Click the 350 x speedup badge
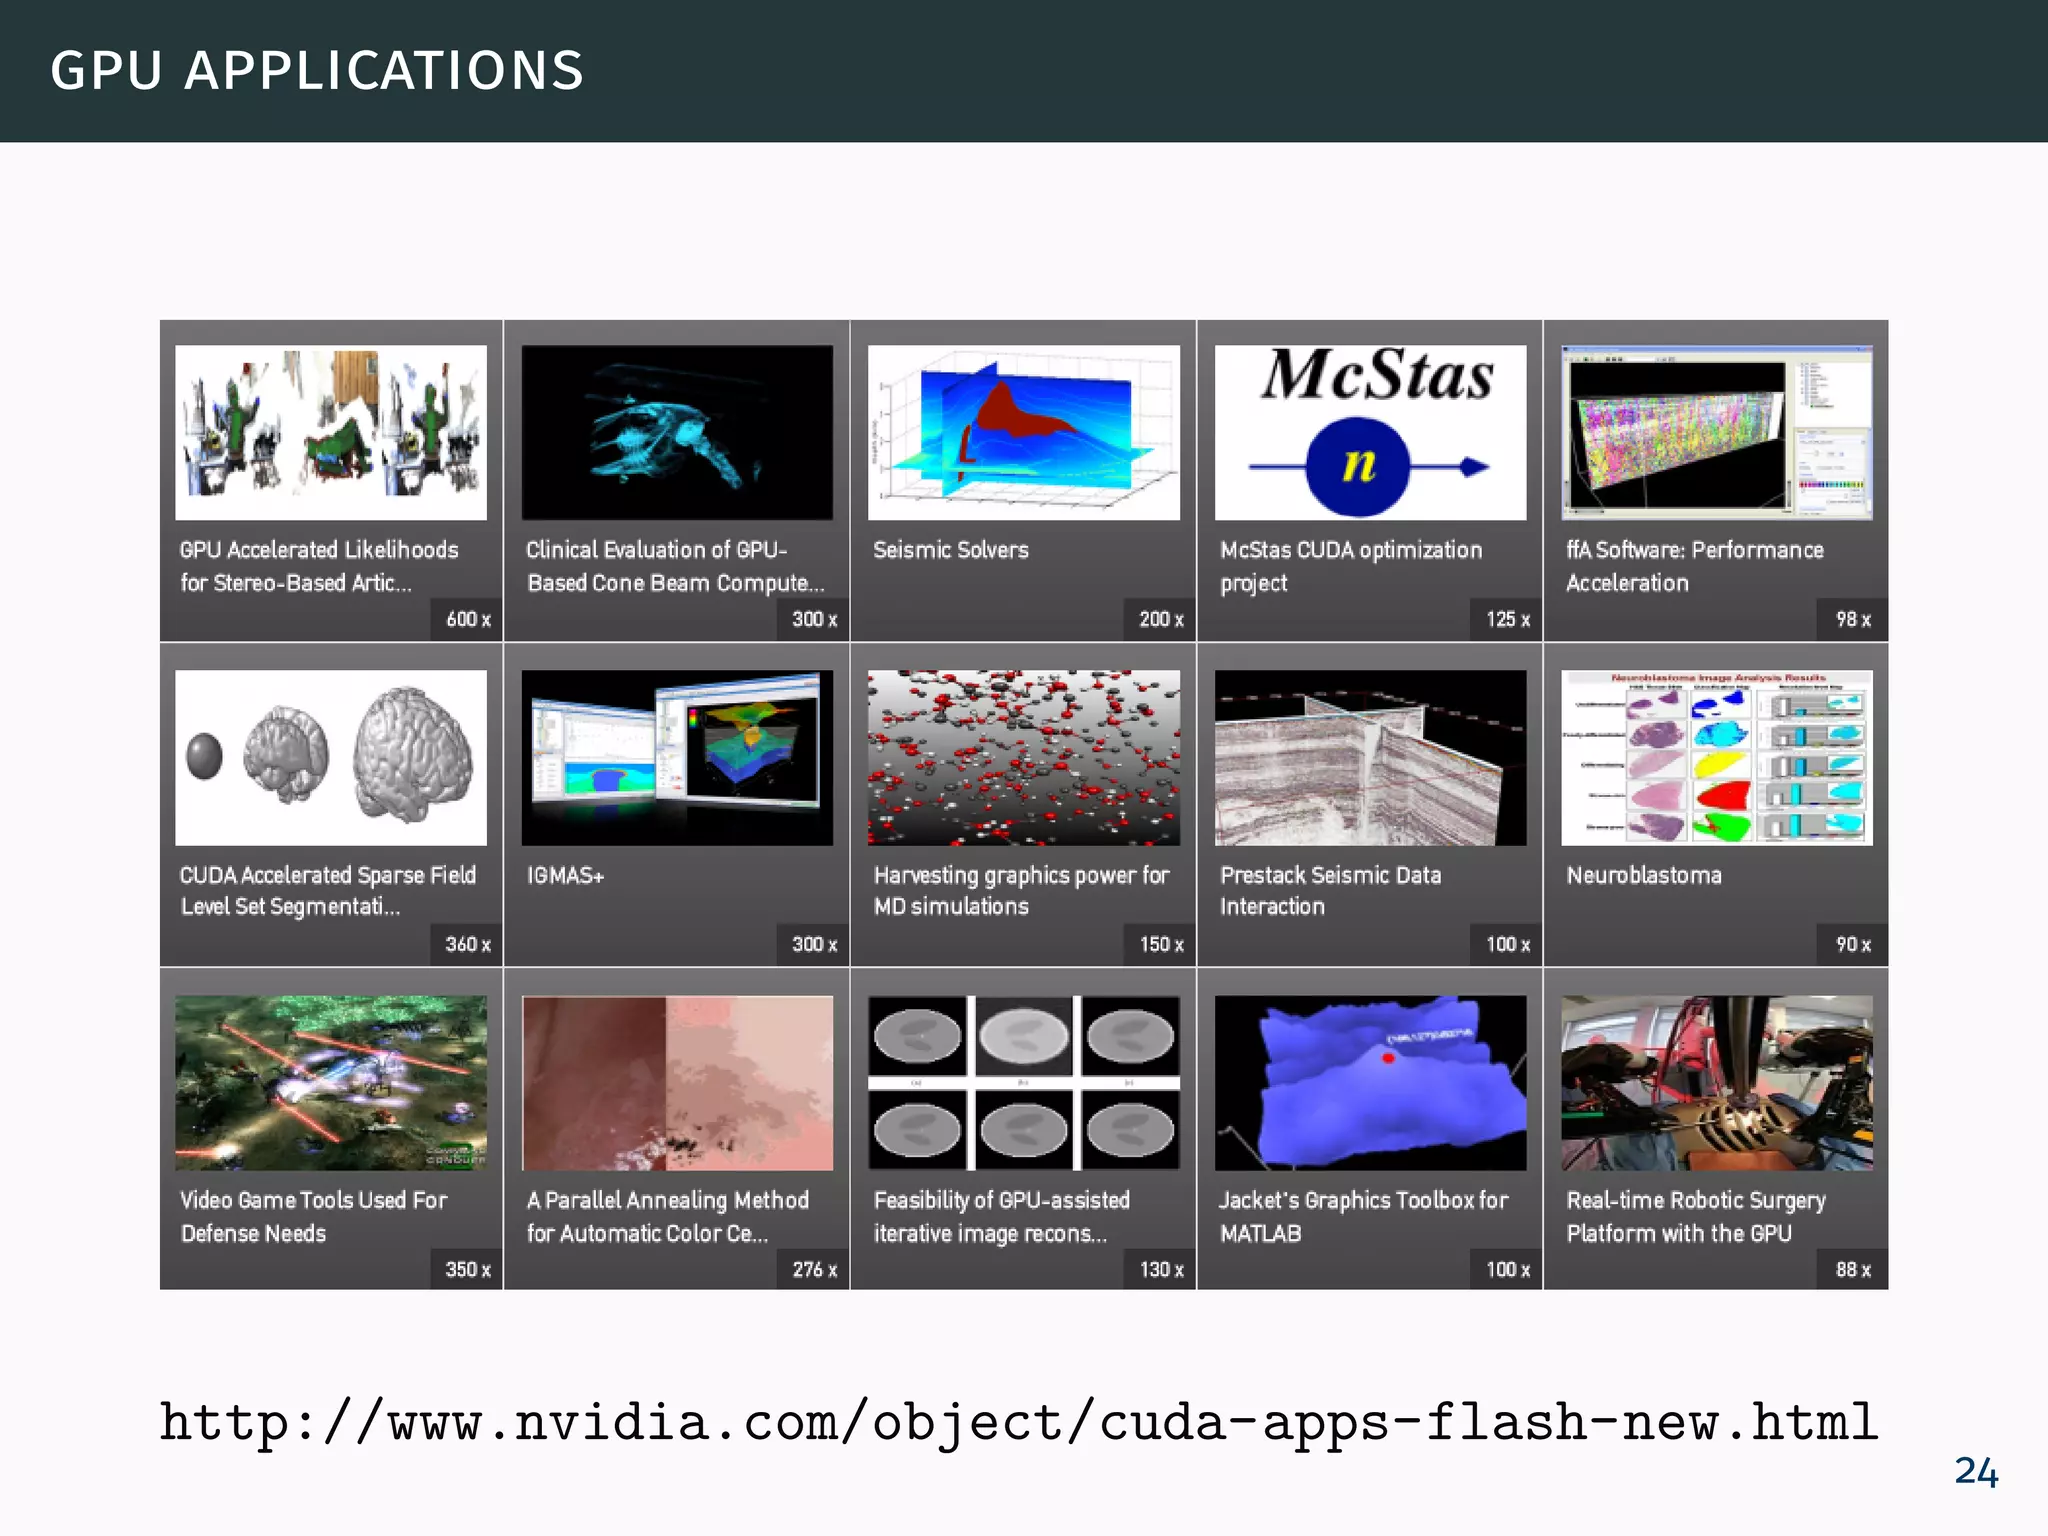This screenshot has height=1536, width=2048. click(x=467, y=1270)
